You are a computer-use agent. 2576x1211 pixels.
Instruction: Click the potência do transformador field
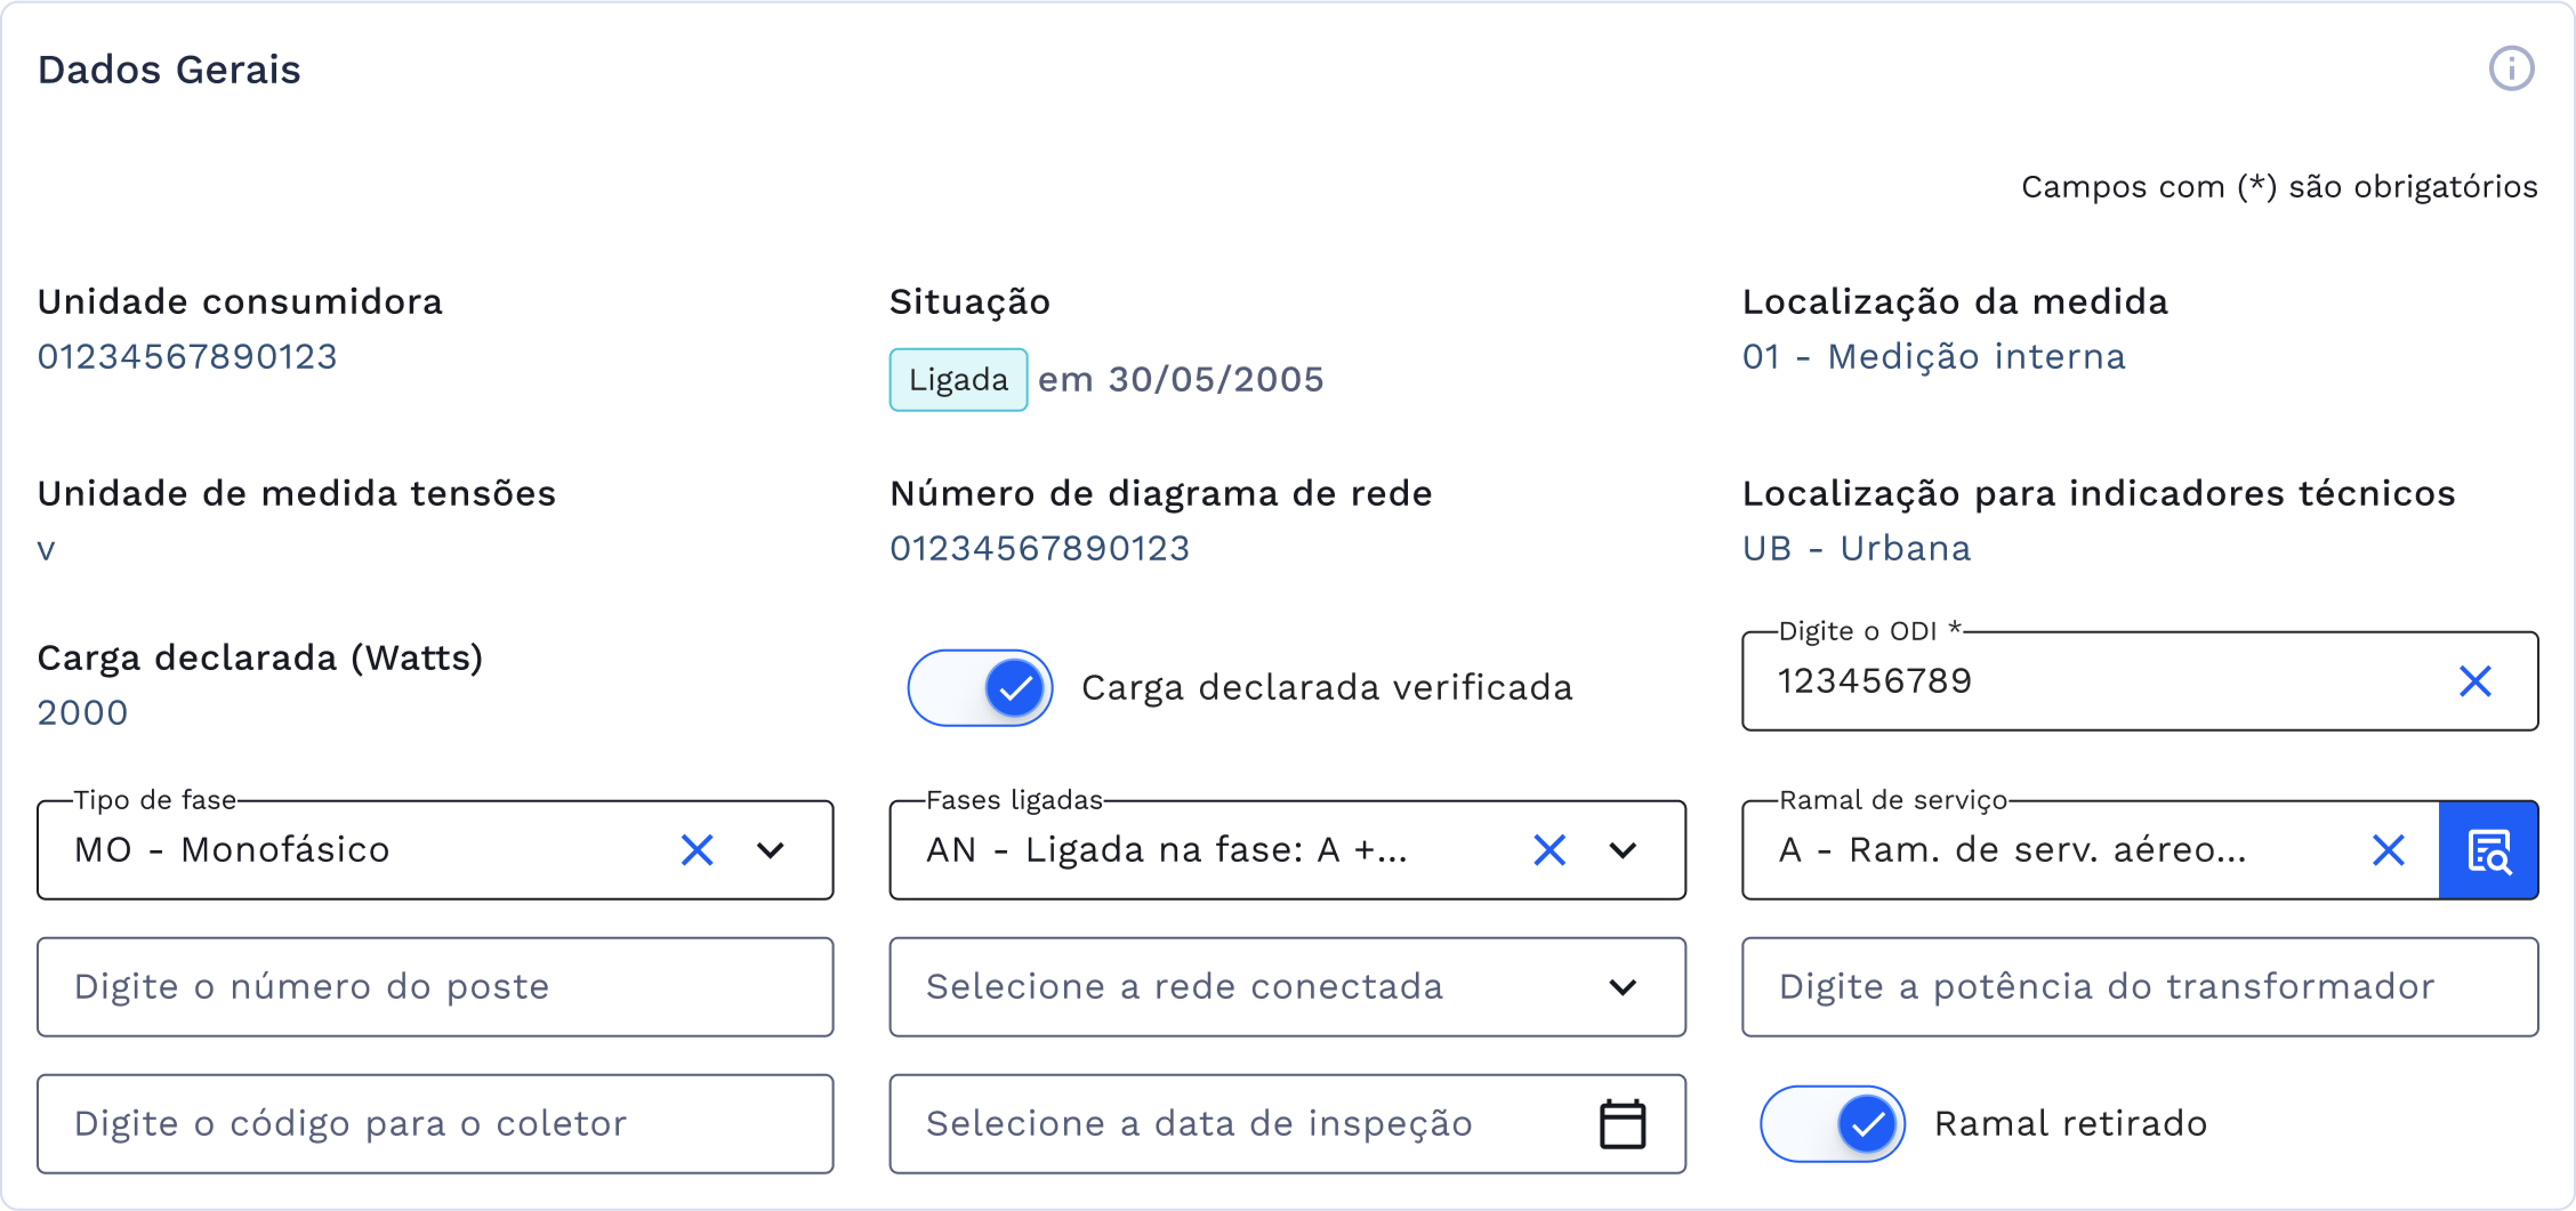tap(2140, 987)
